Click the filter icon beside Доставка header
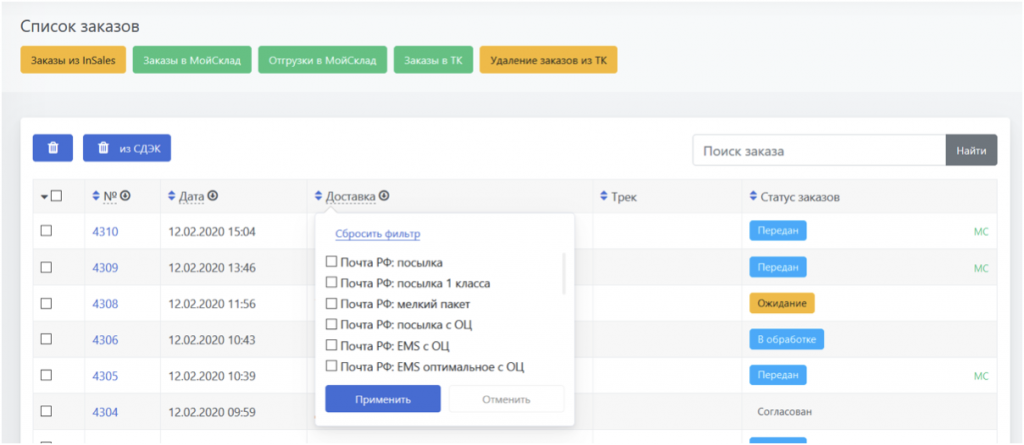 [385, 197]
